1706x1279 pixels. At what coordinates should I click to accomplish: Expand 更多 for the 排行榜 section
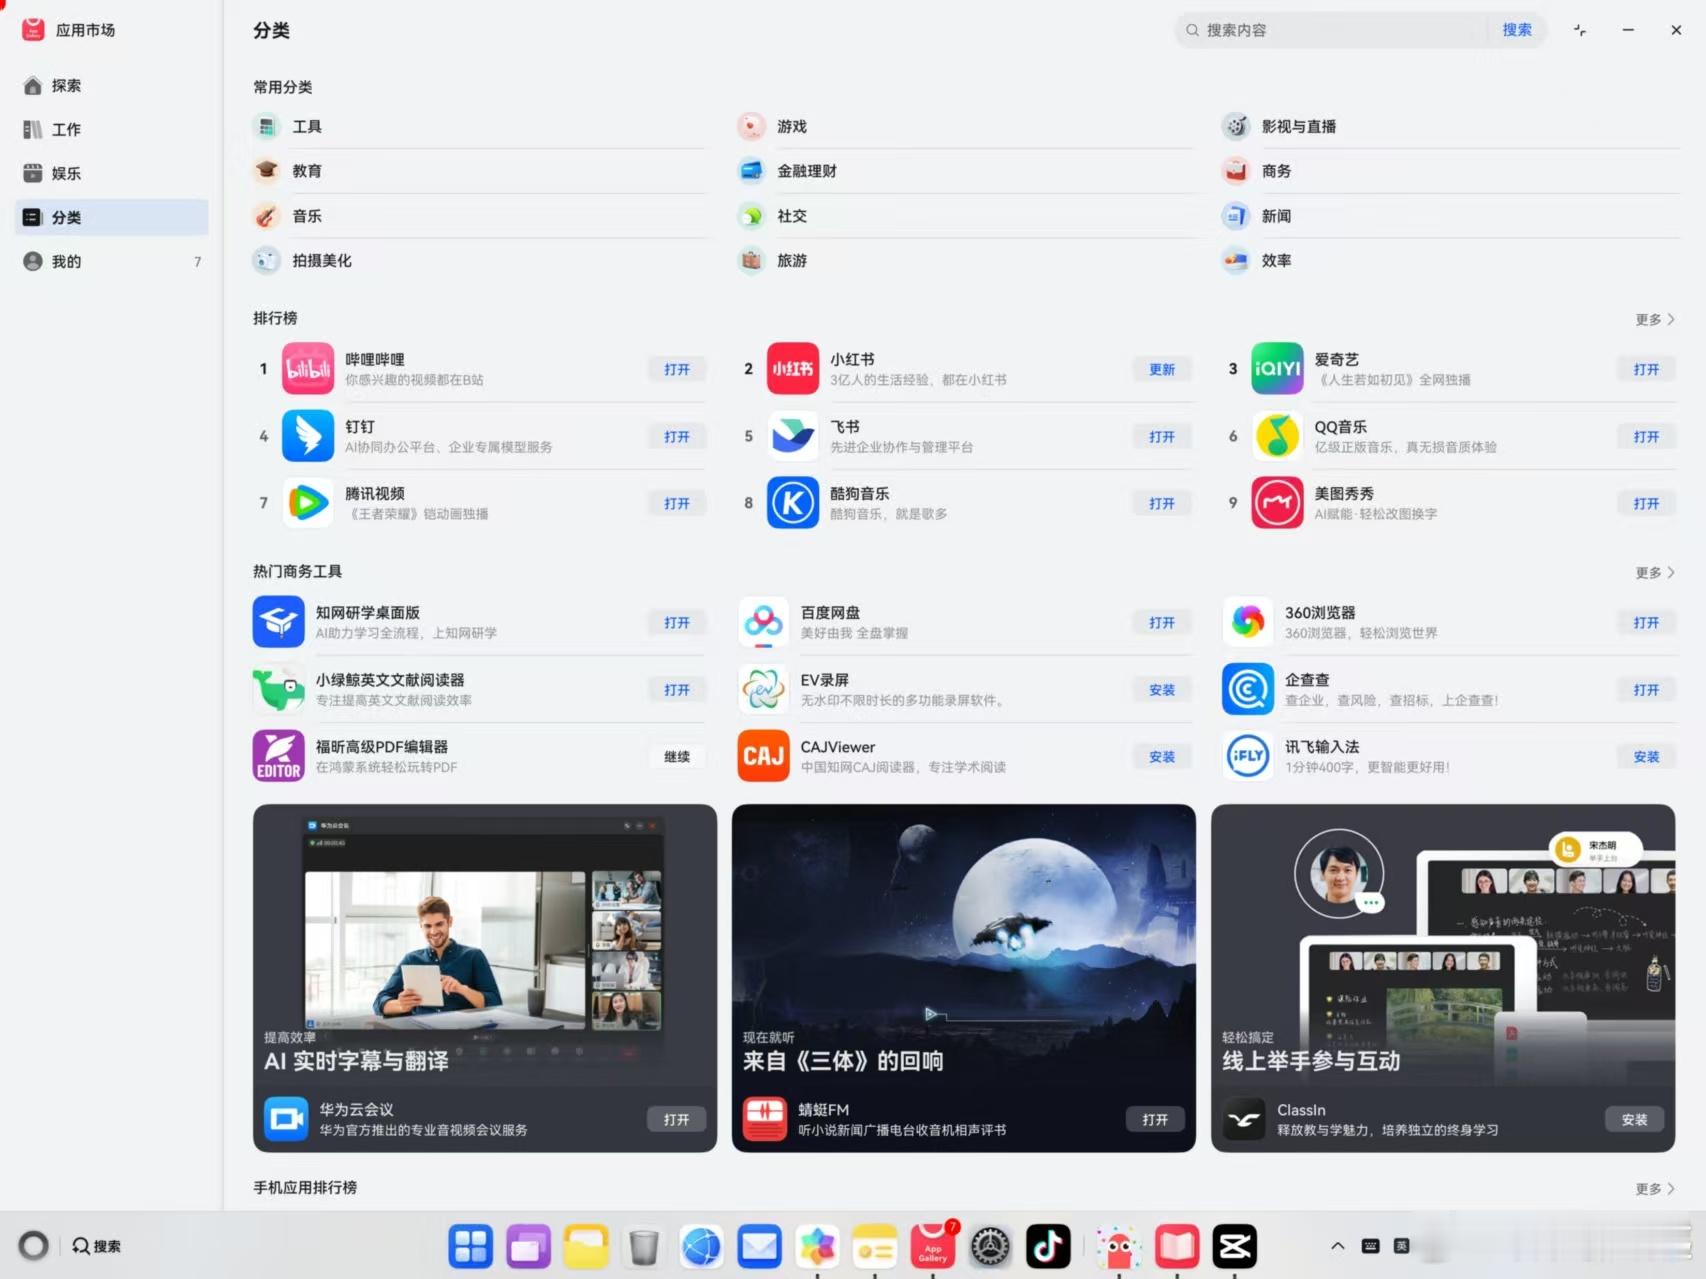click(1655, 319)
